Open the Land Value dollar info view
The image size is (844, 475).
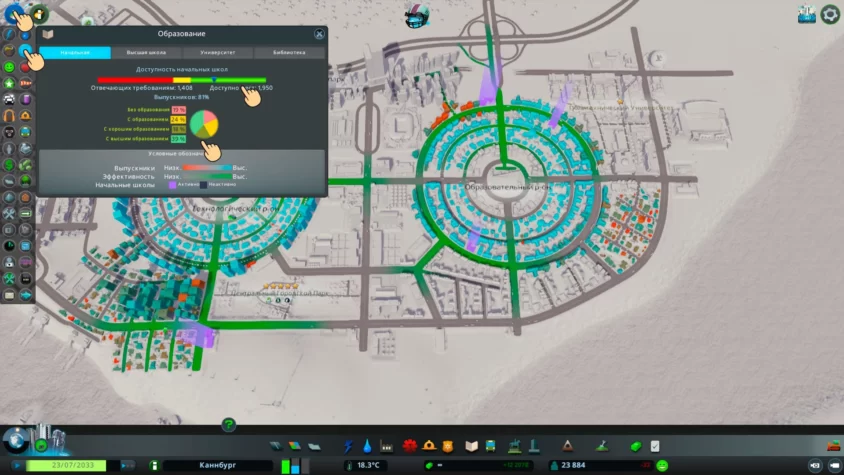click(x=9, y=164)
